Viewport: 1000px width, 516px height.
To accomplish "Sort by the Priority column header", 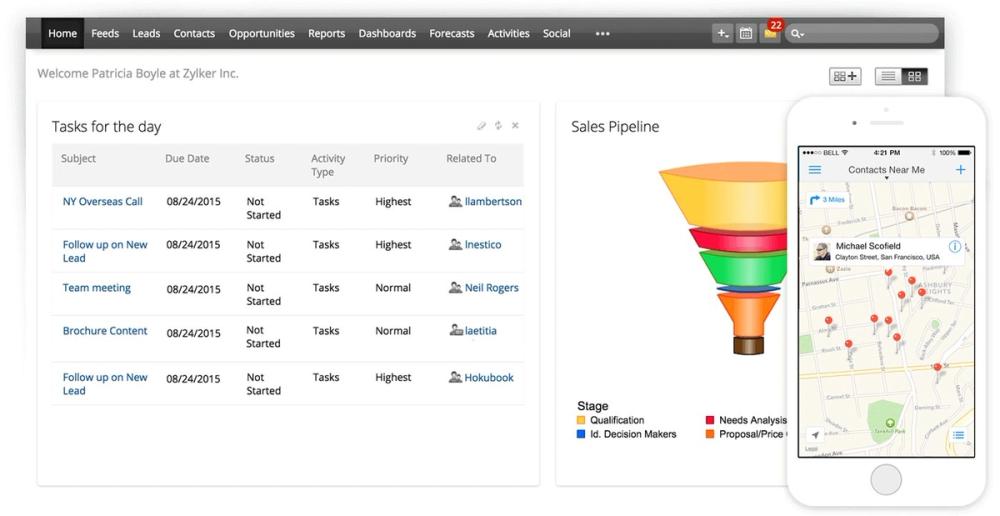I will [390, 158].
